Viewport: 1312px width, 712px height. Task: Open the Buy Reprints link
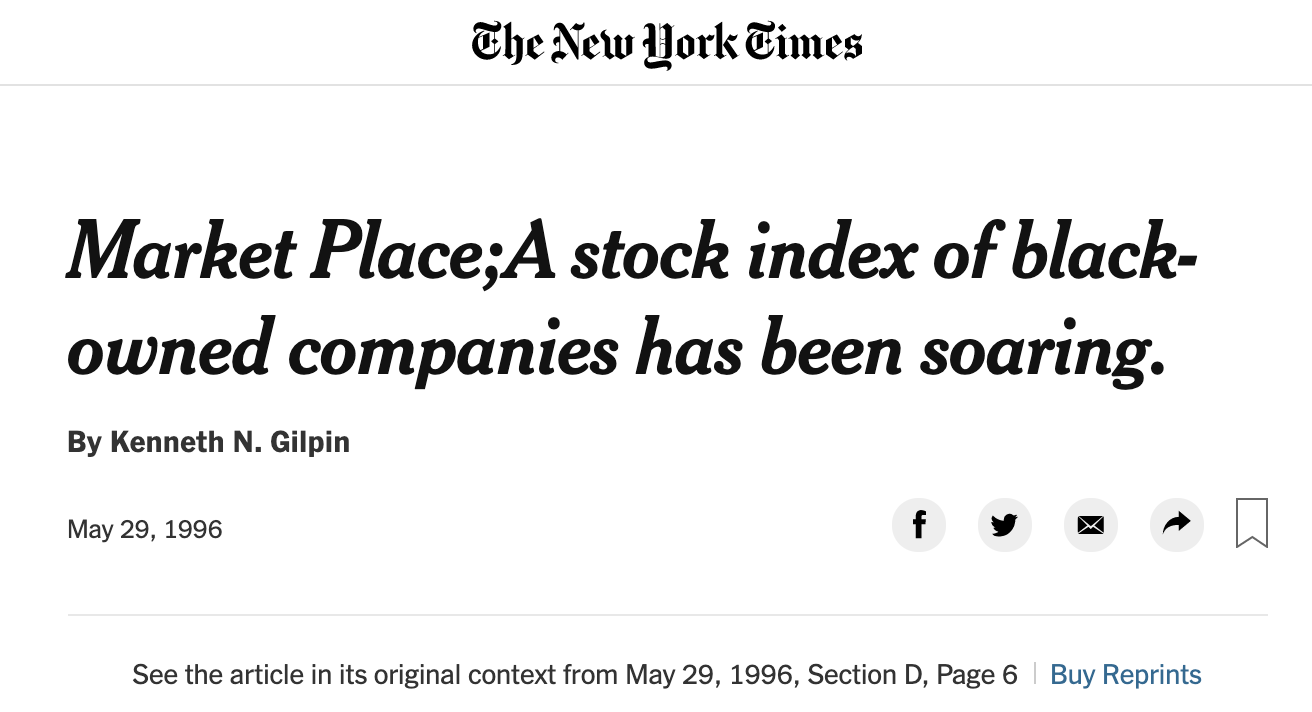coord(1125,675)
